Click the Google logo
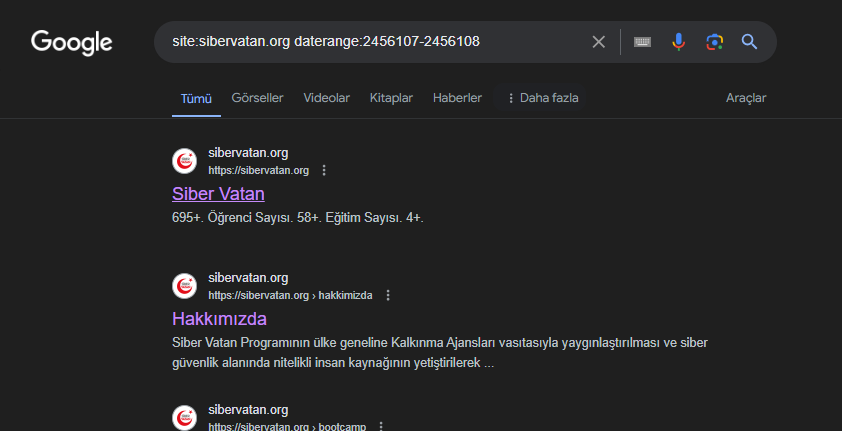The width and height of the screenshot is (842, 431). tap(72, 42)
